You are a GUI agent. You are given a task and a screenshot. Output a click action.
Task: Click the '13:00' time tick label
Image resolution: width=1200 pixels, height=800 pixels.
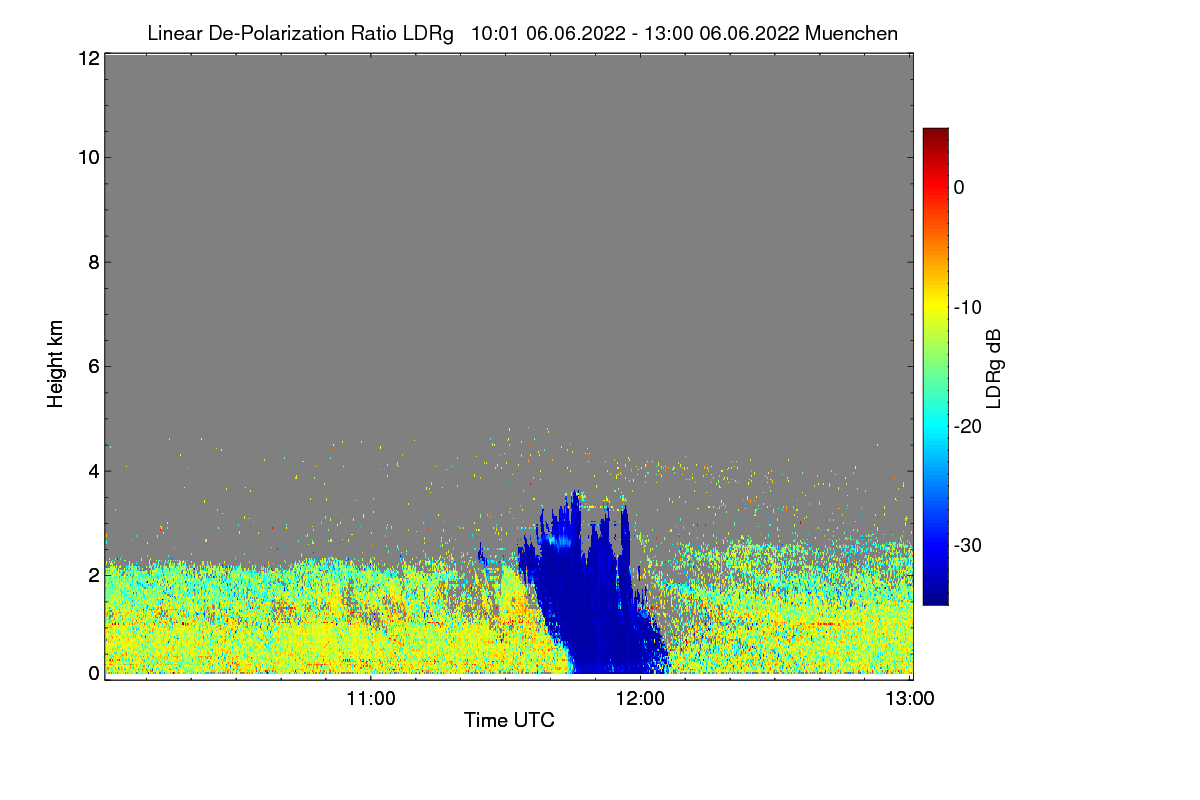(910, 697)
